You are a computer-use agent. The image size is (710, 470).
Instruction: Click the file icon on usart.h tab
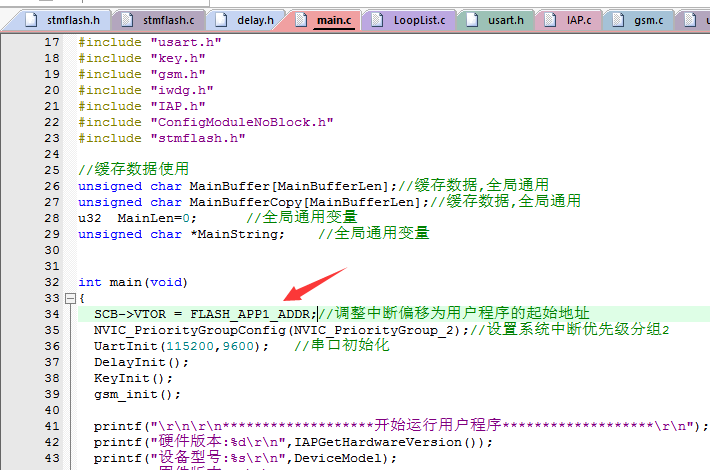(x=472, y=20)
